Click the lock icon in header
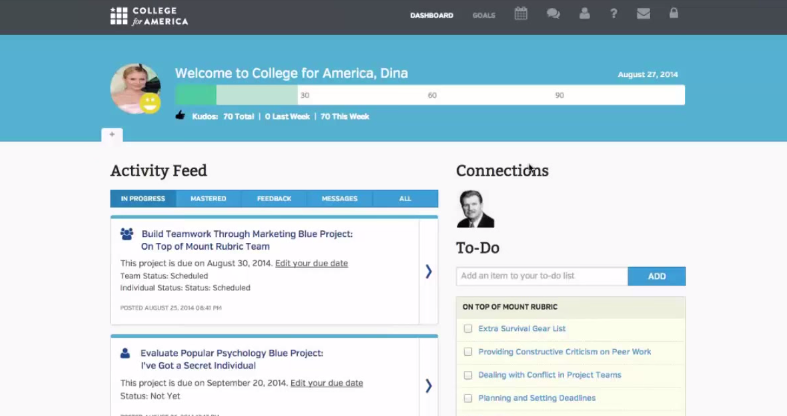787x416 pixels. (674, 13)
